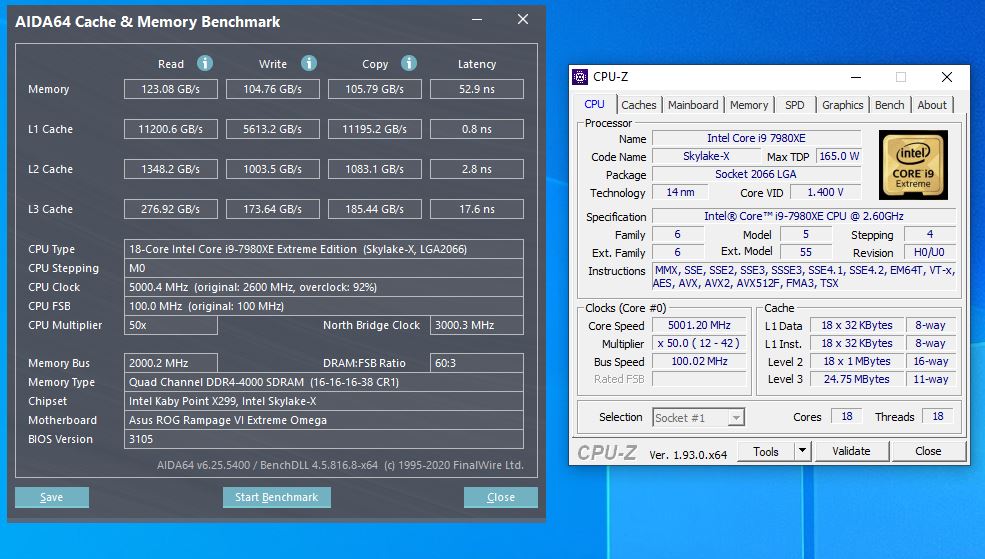Minimize the CPU-Z window

pos(856,77)
